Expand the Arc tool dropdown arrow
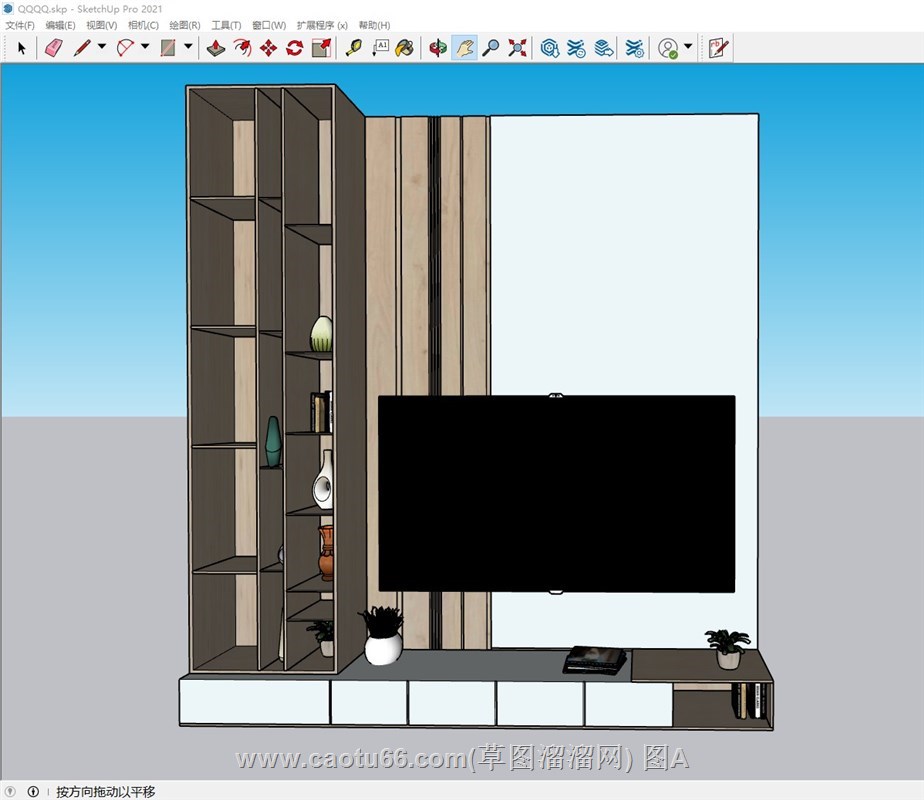924x800 pixels. (145, 47)
